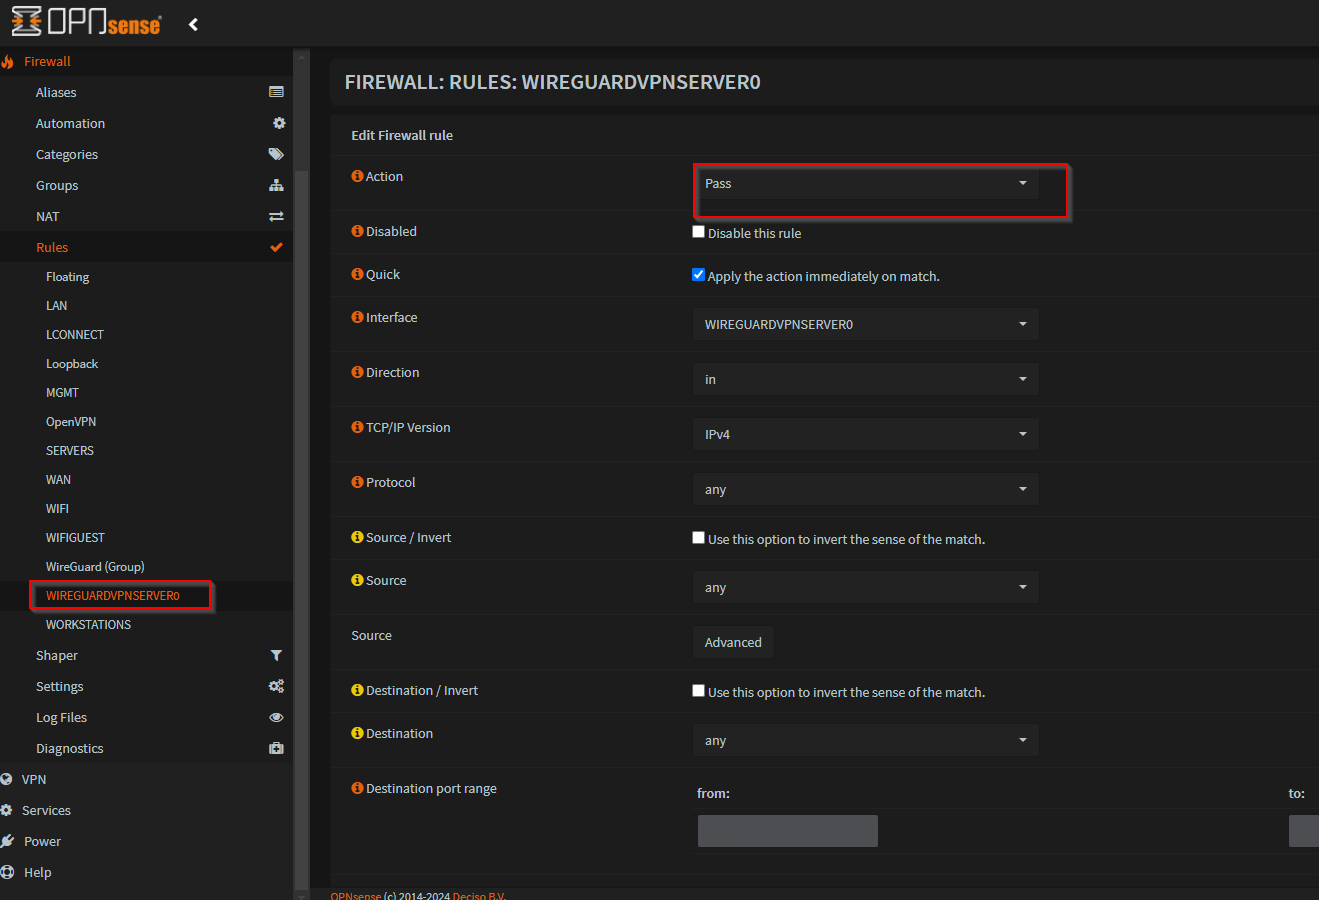Click the Categories tags icon
This screenshot has width=1319, height=900.
pos(276,154)
